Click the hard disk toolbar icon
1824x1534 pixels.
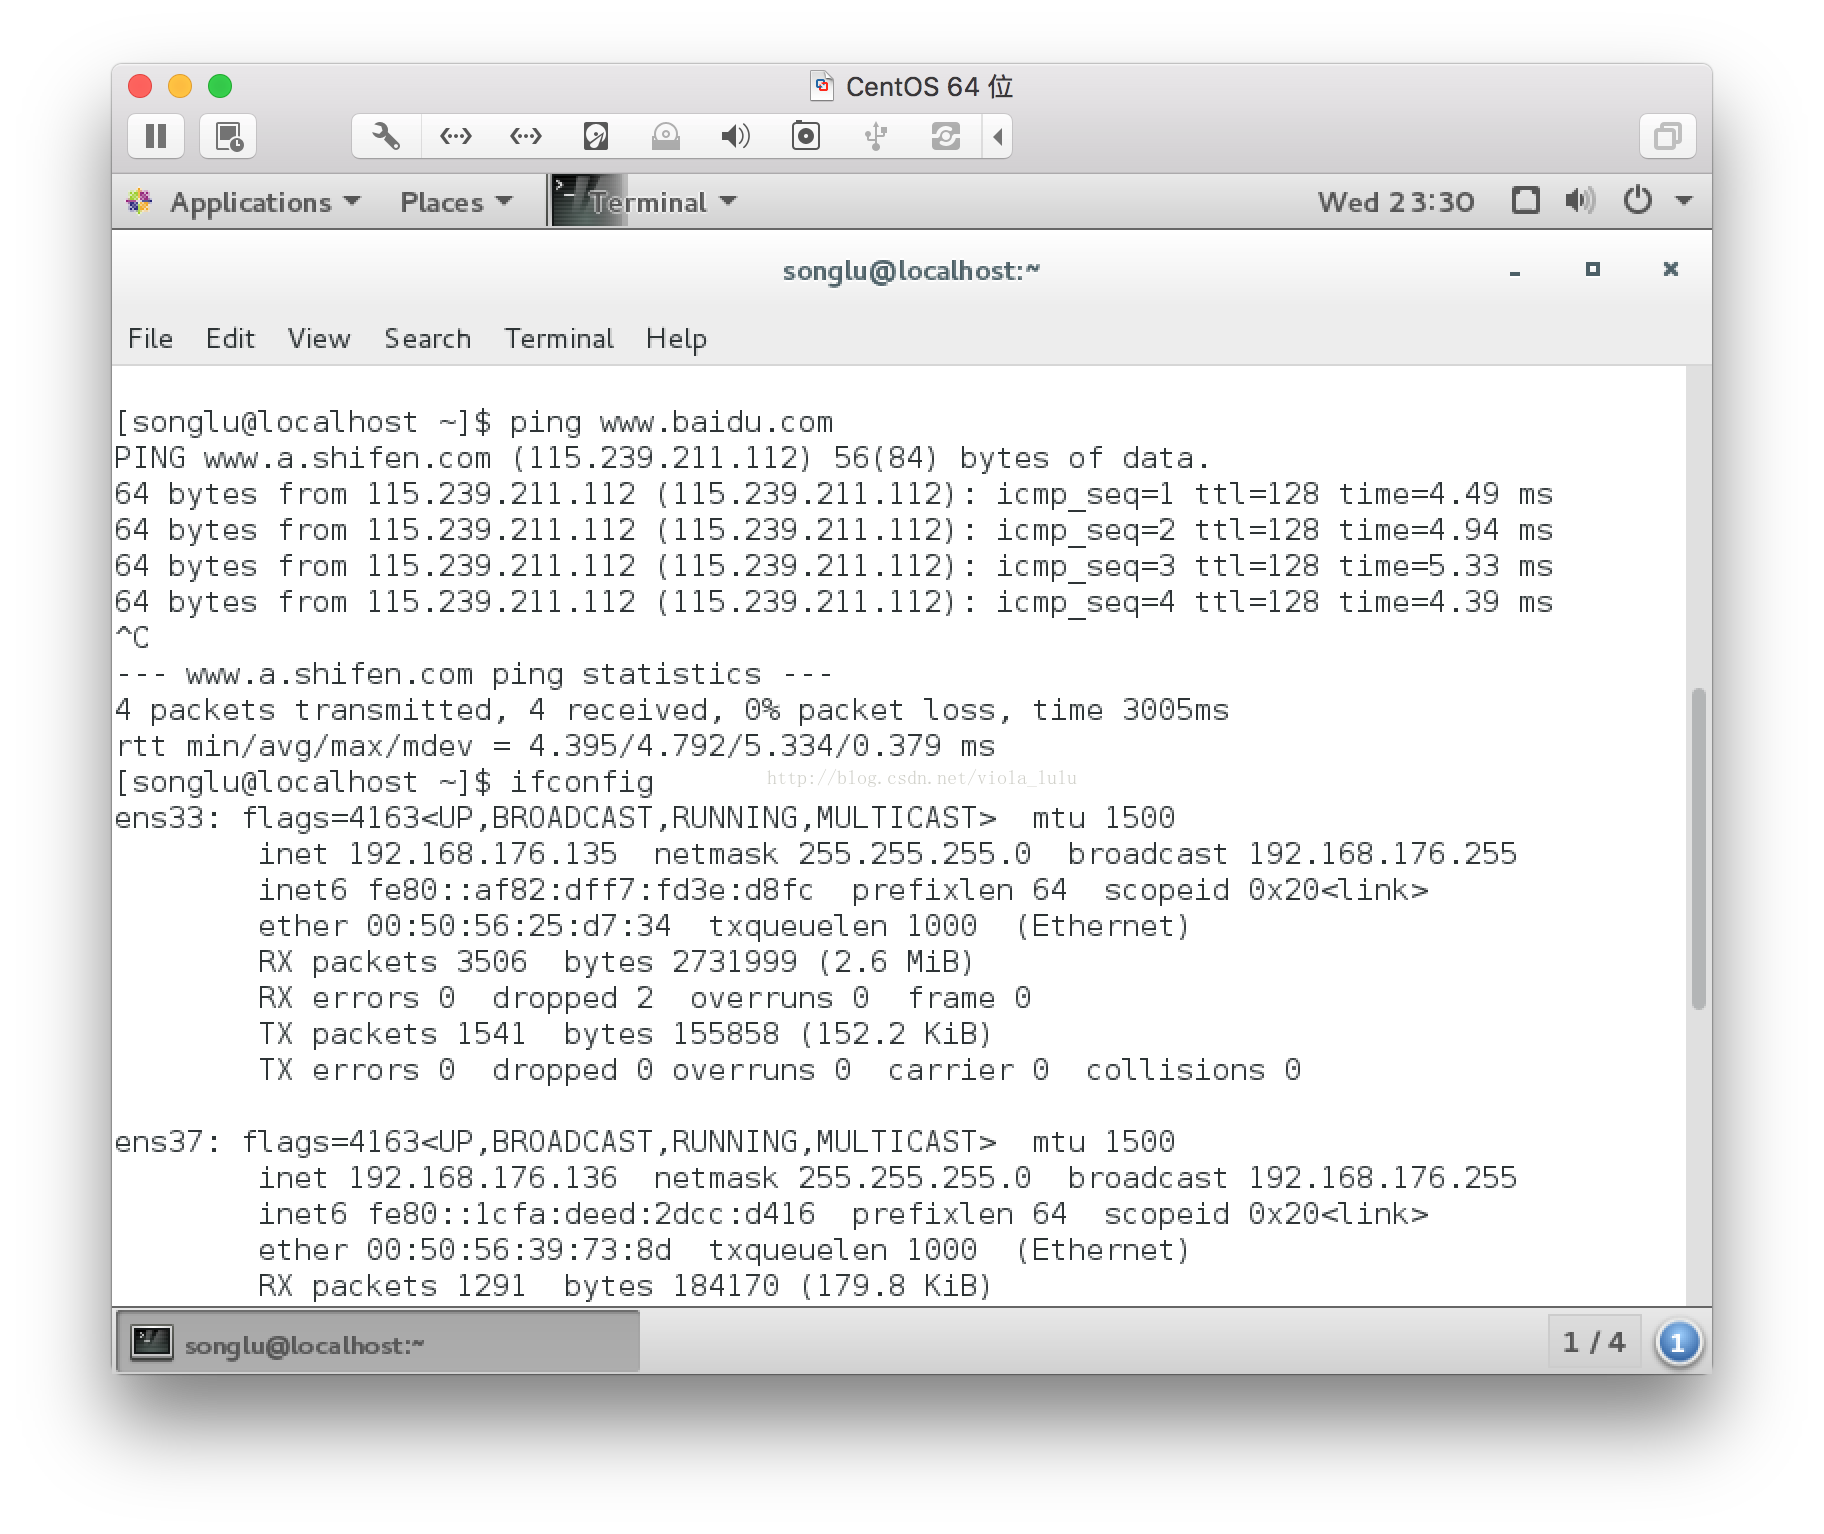(x=596, y=136)
